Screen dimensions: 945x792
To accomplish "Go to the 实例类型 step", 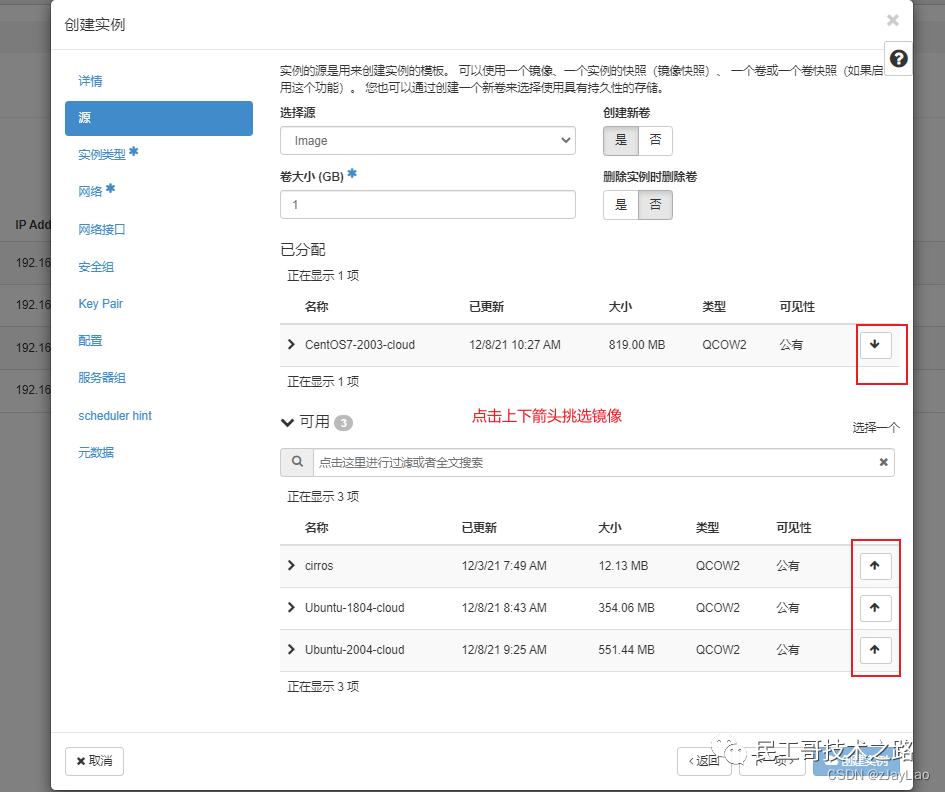I will 102,154.
